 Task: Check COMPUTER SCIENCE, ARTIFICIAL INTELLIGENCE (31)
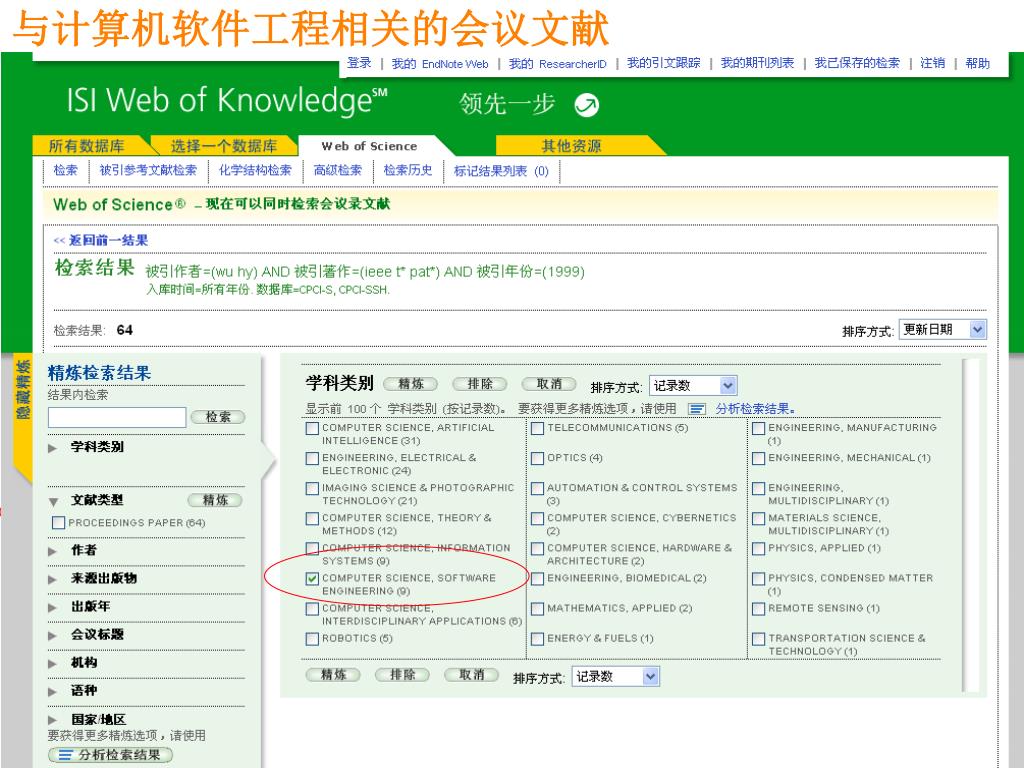click(x=312, y=428)
